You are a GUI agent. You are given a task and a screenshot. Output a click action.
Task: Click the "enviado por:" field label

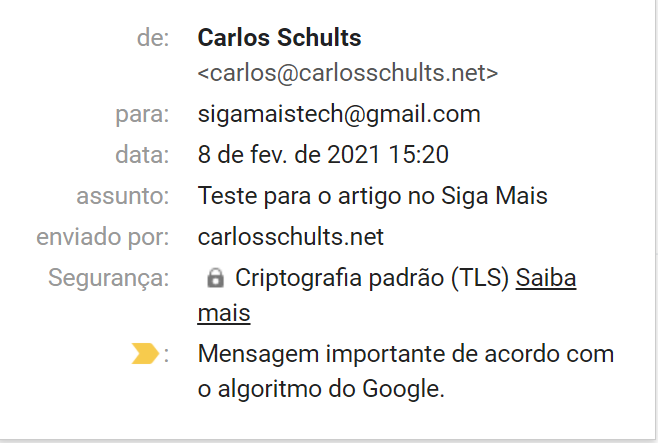click(x=103, y=237)
